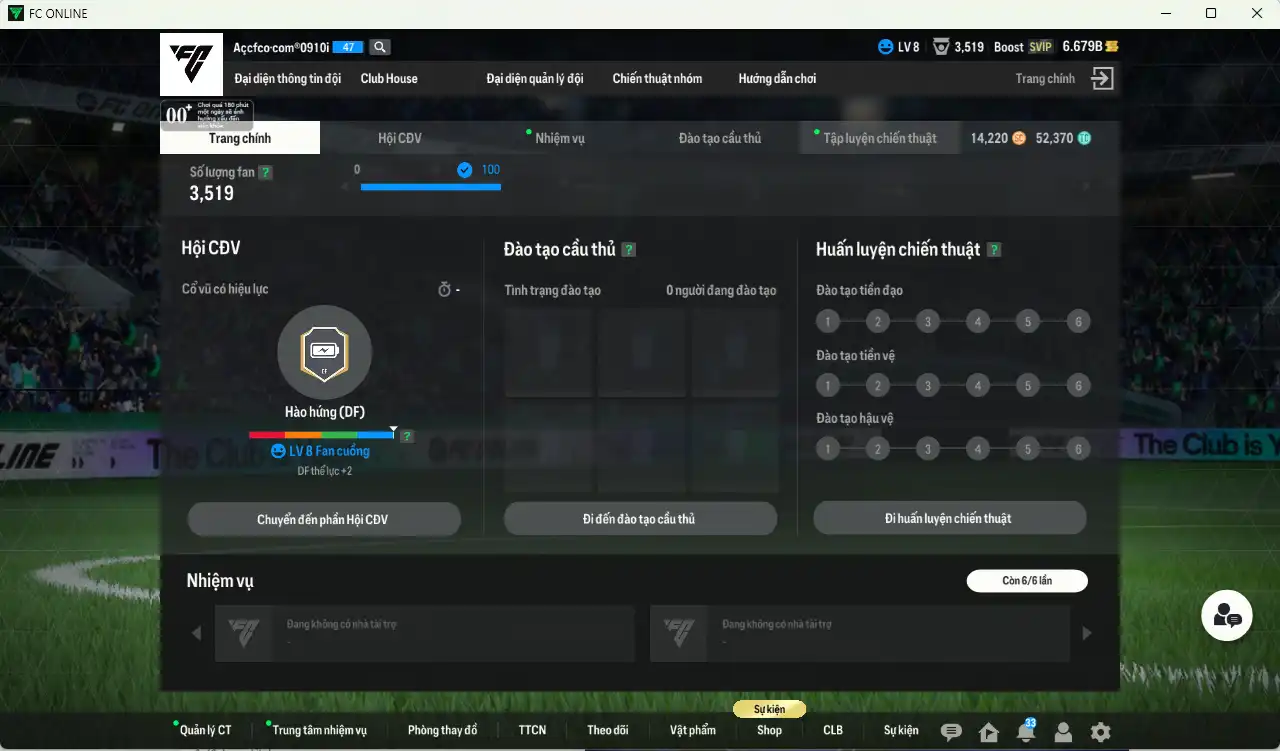Click the home icon in bottom bar
This screenshot has width=1280, height=751.
(x=989, y=732)
